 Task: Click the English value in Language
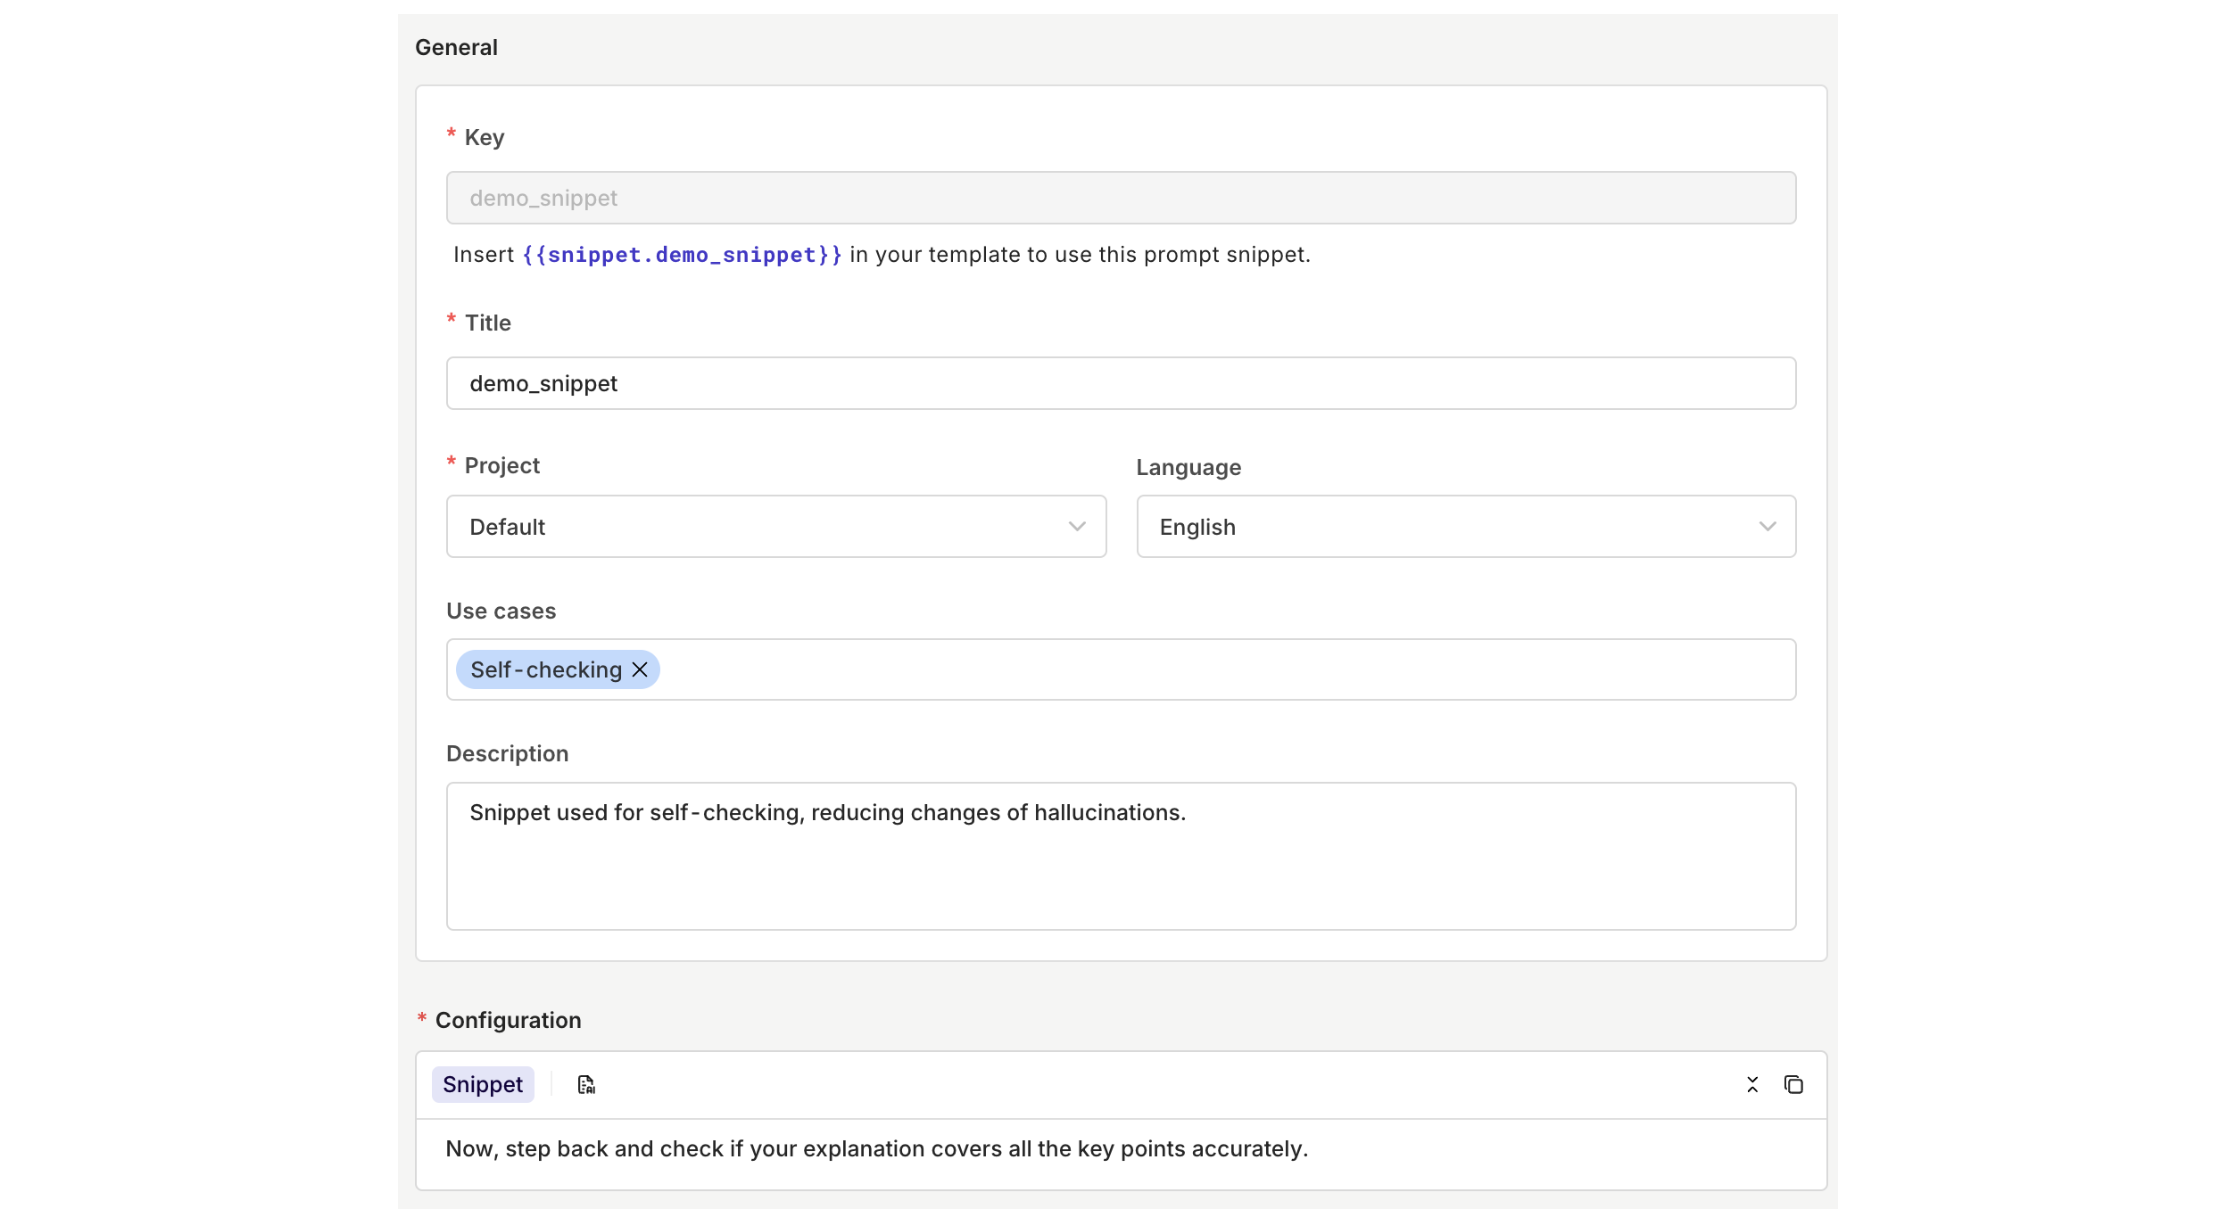click(x=1197, y=527)
